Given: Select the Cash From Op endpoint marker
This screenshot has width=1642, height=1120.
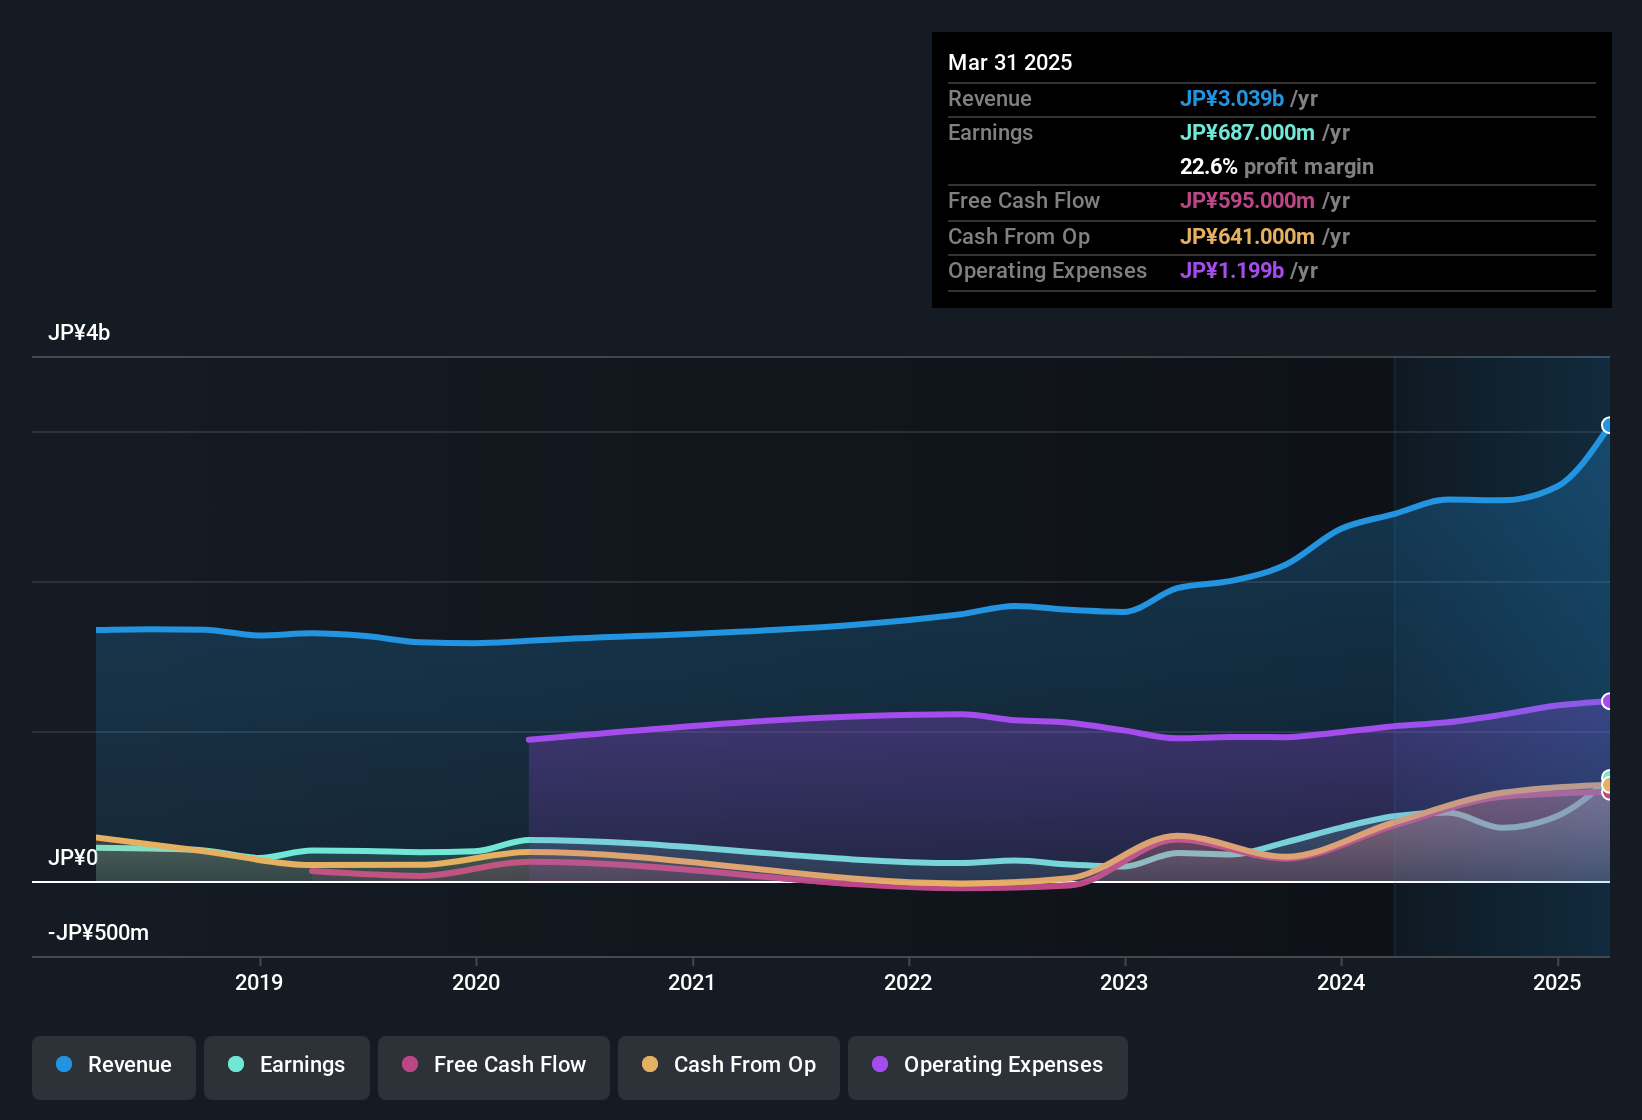Looking at the screenshot, I should click(1608, 785).
